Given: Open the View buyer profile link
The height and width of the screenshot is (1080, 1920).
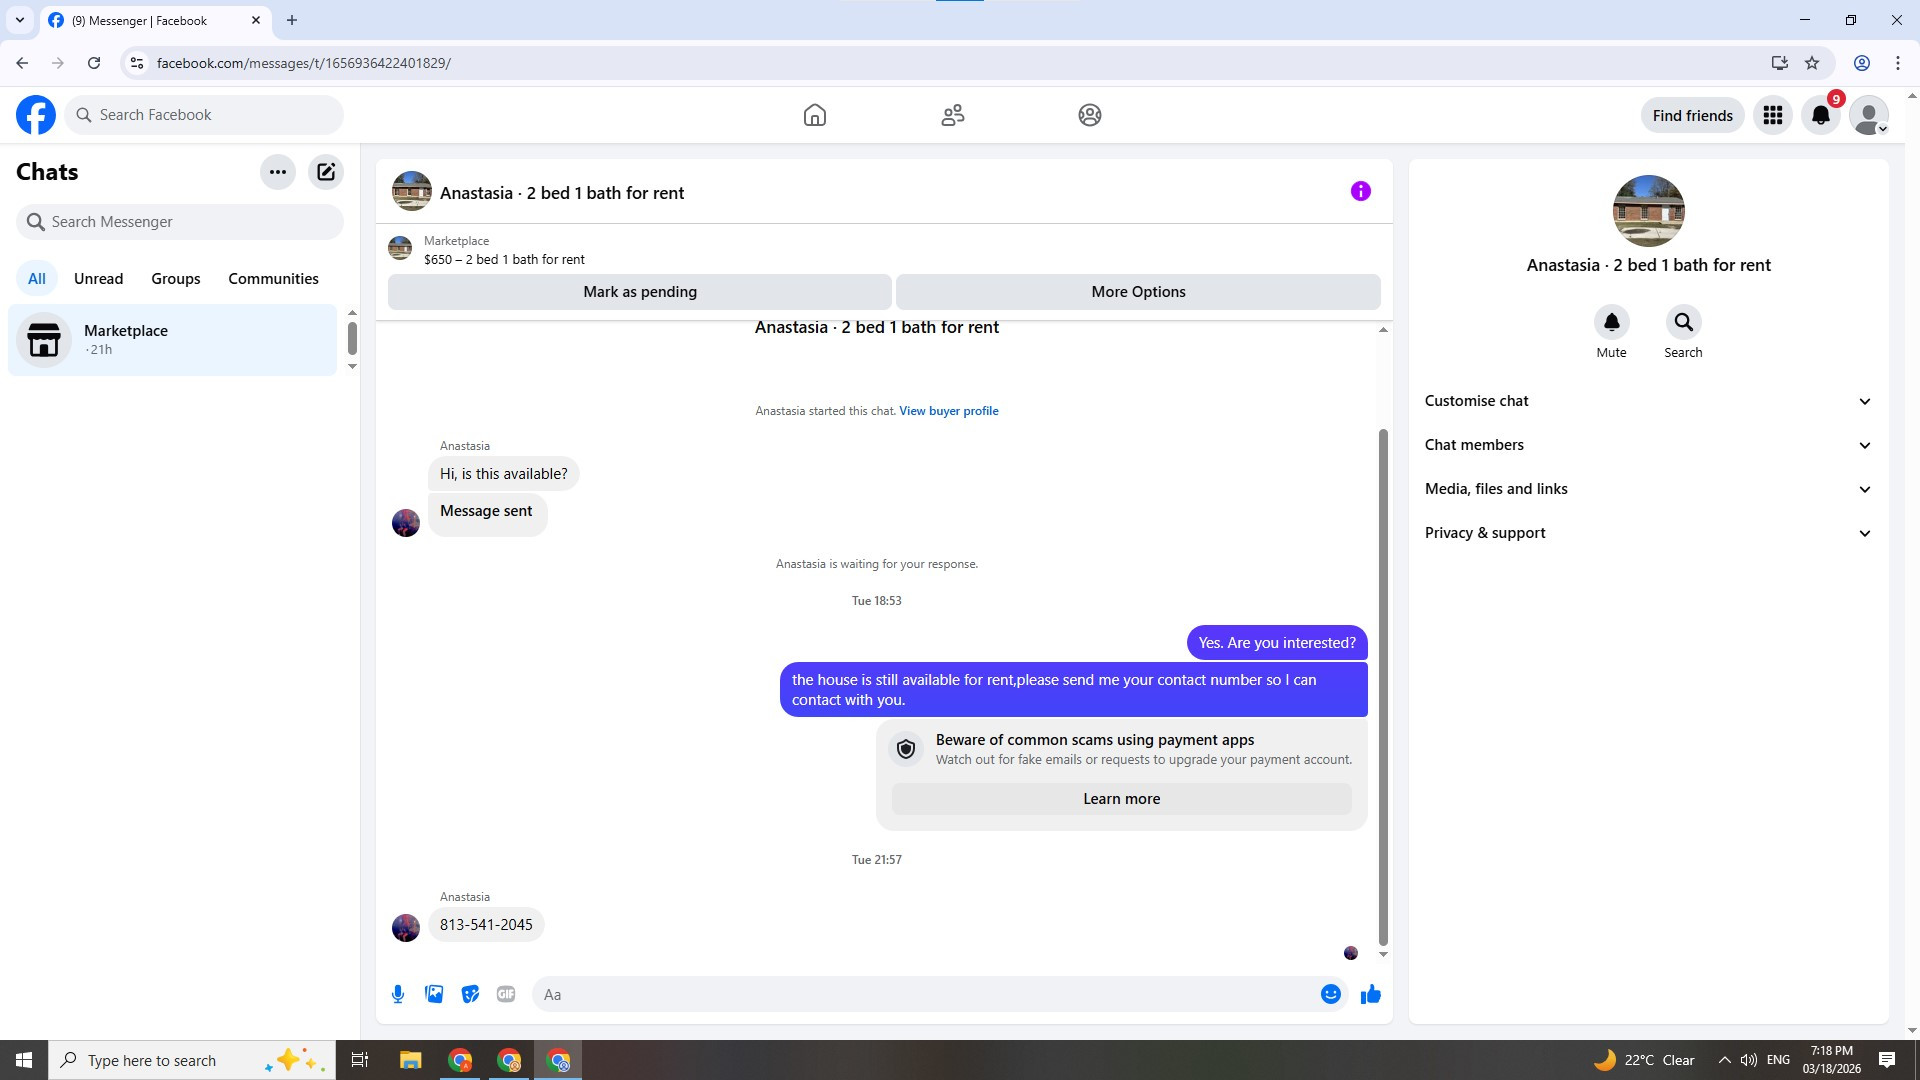Looking at the screenshot, I should [x=948, y=411].
